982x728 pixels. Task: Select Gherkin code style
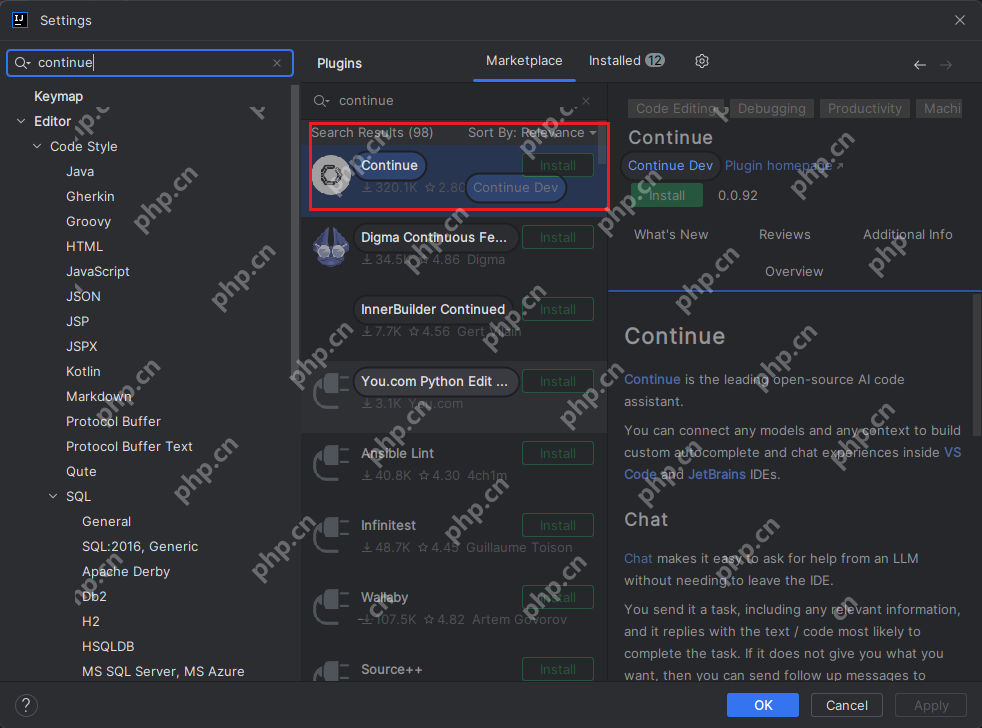(90, 196)
